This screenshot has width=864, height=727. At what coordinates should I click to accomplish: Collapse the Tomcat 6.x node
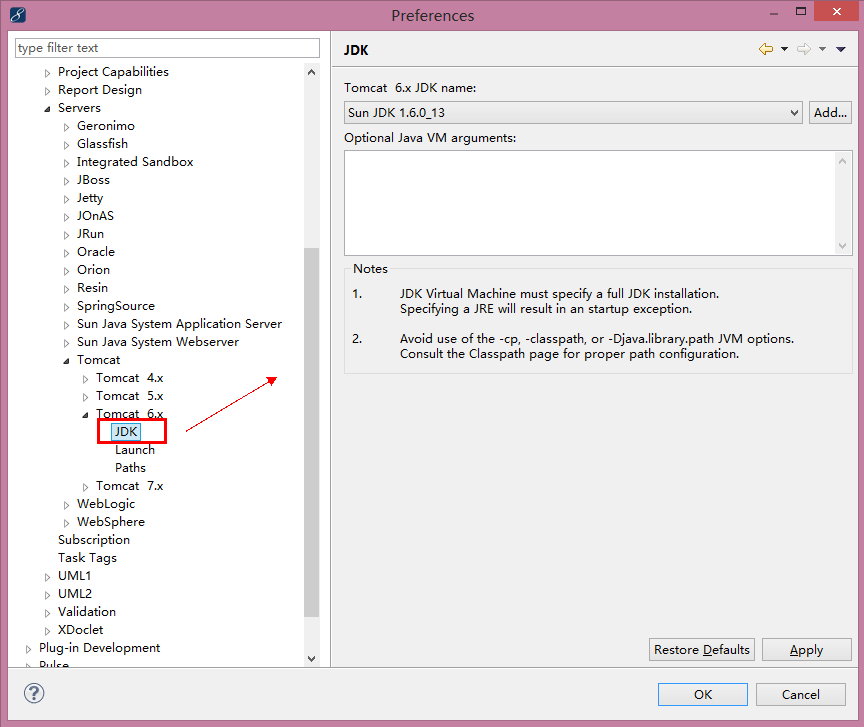(x=85, y=415)
